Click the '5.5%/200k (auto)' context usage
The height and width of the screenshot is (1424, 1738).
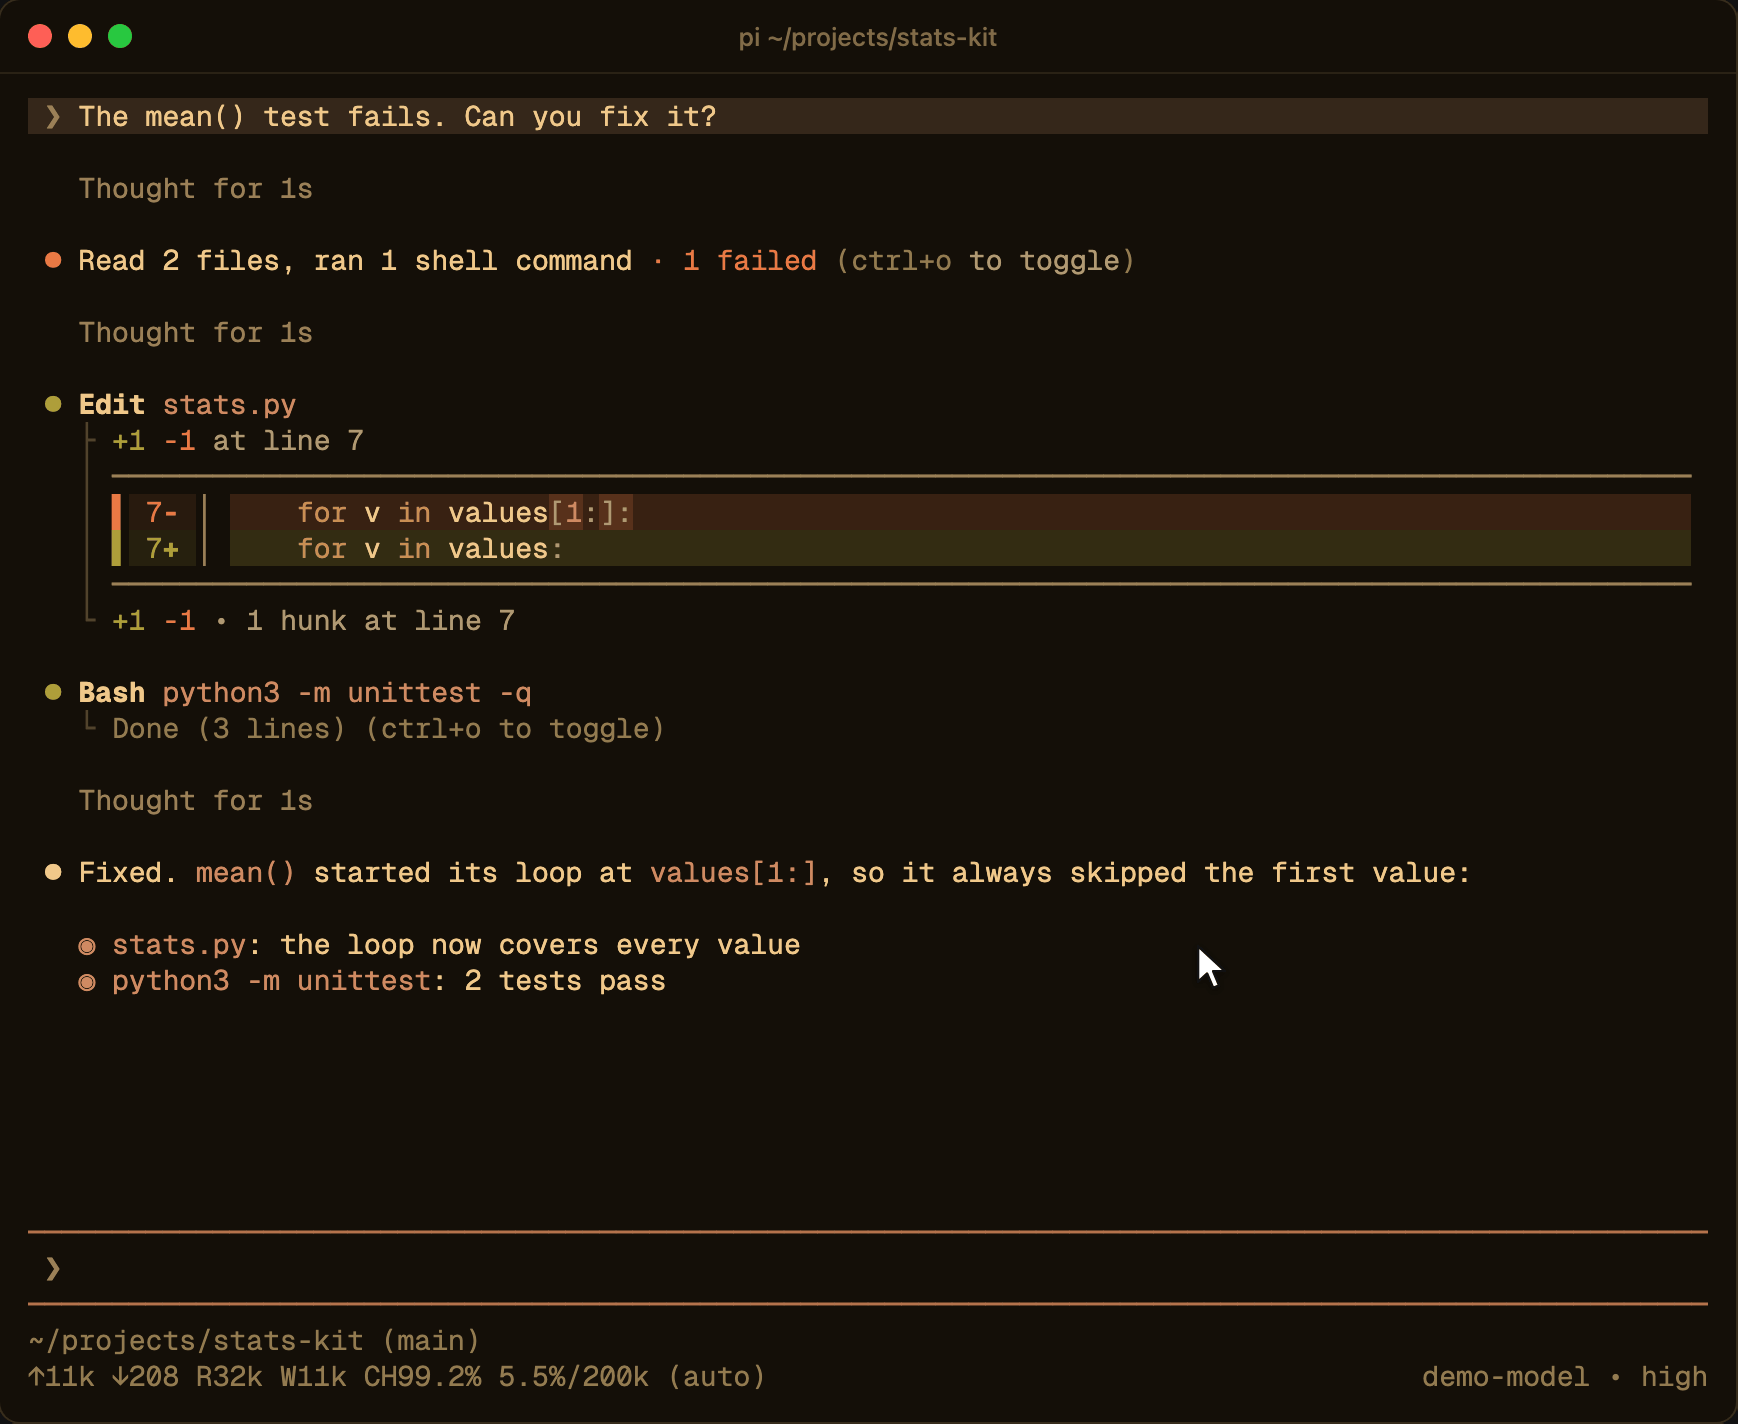pyautogui.click(x=632, y=1377)
